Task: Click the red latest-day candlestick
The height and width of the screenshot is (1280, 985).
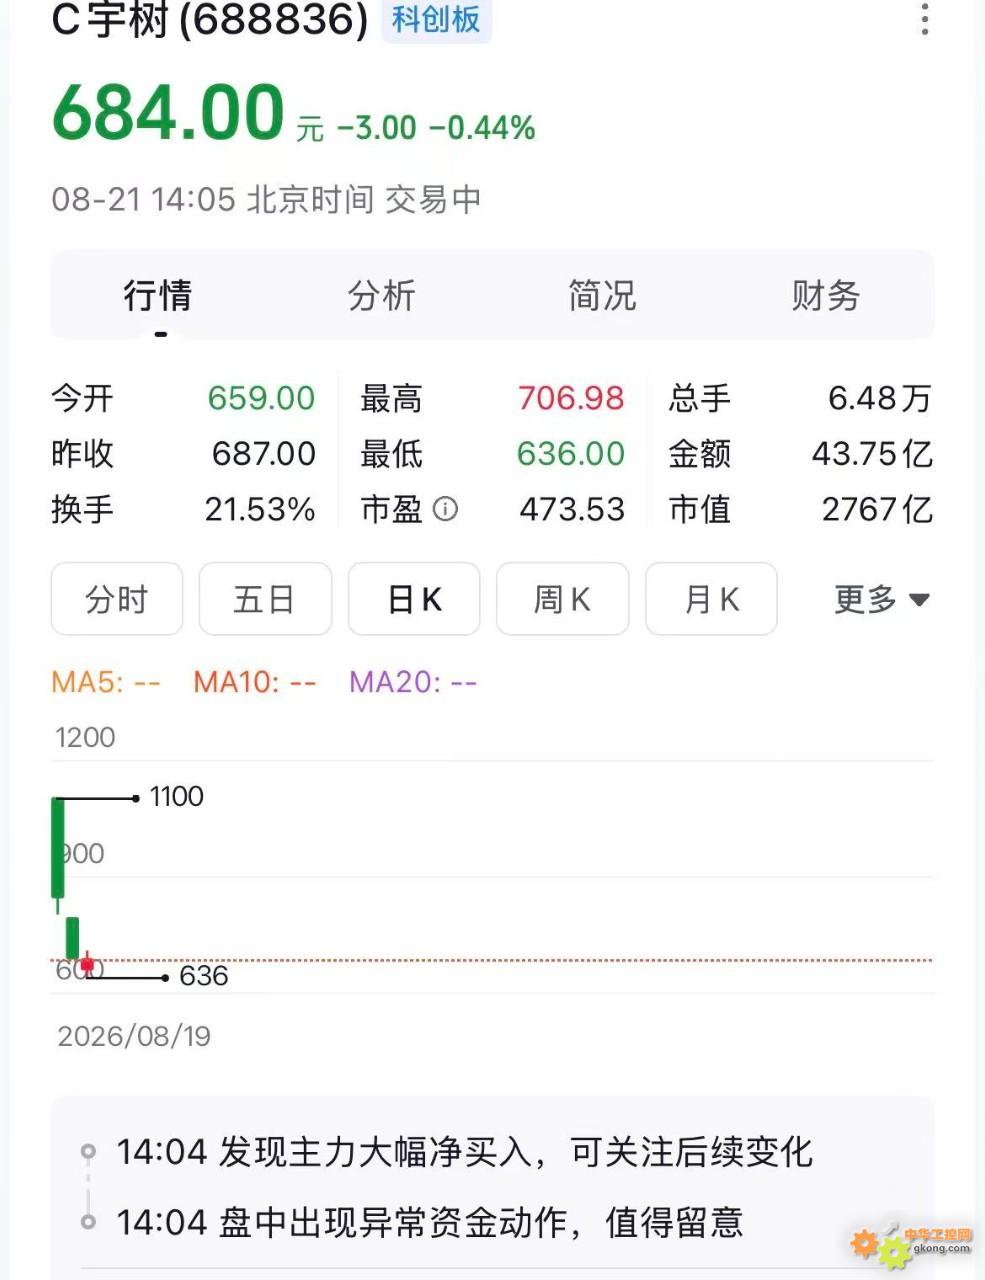Action: click(x=88, y=965)
